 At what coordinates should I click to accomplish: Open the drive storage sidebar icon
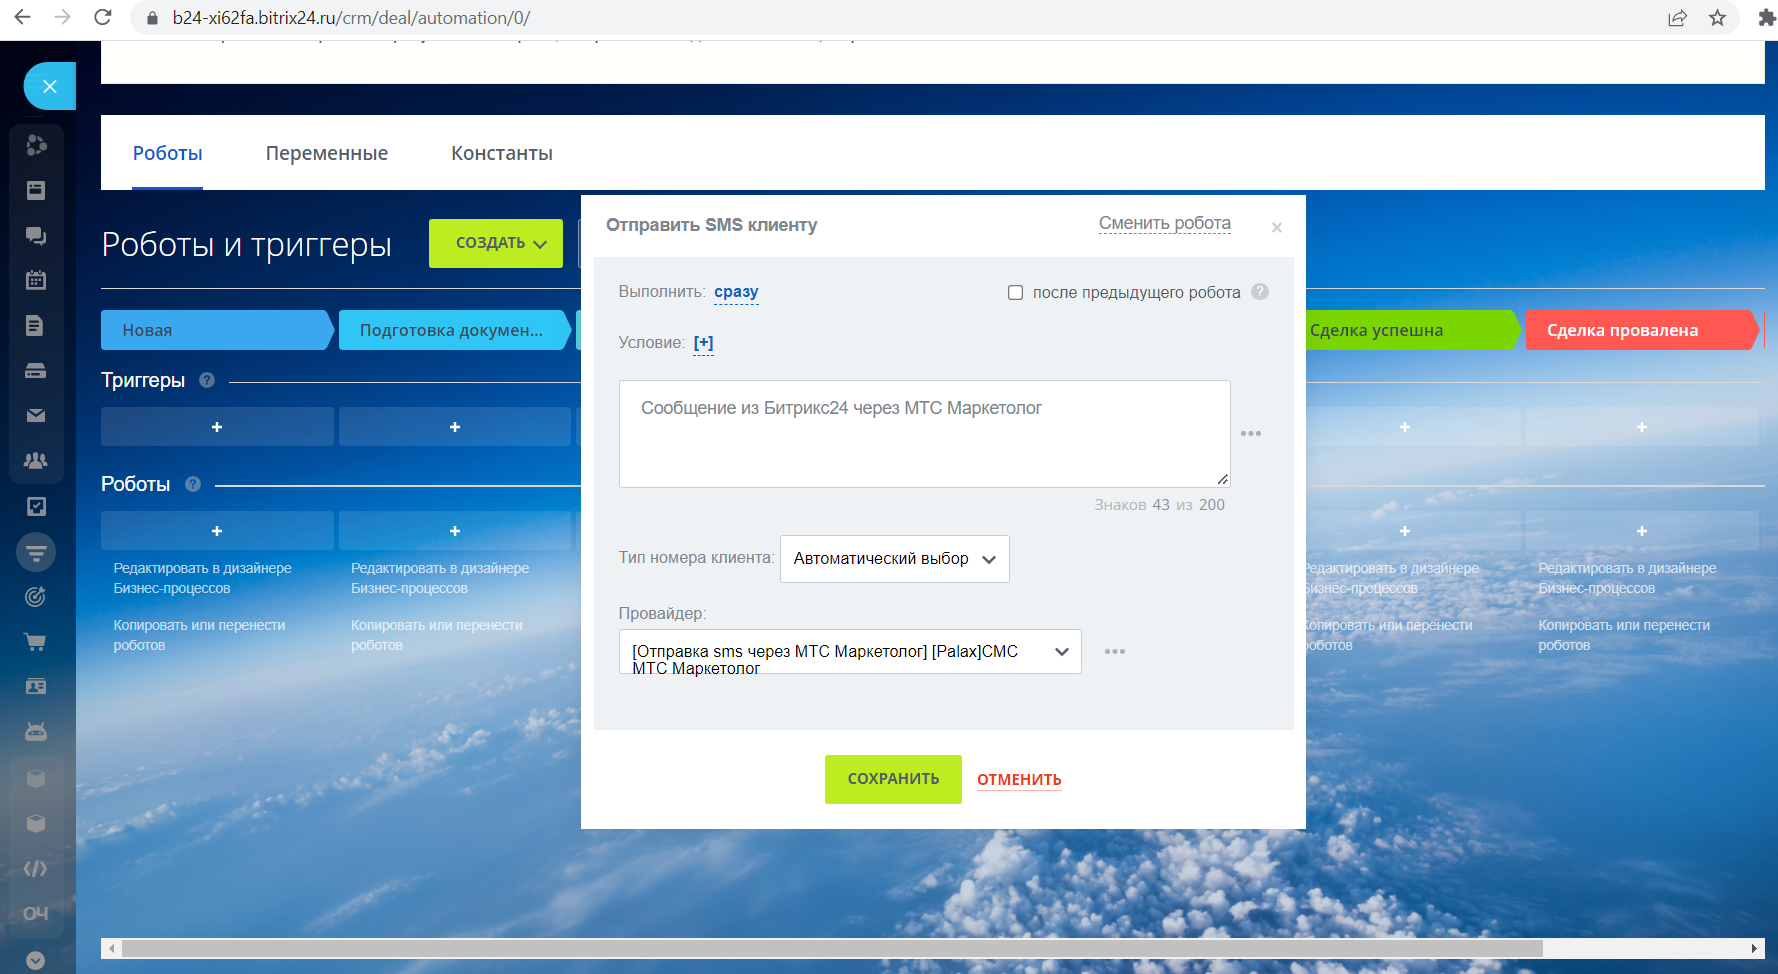click(x=36, y=371)
